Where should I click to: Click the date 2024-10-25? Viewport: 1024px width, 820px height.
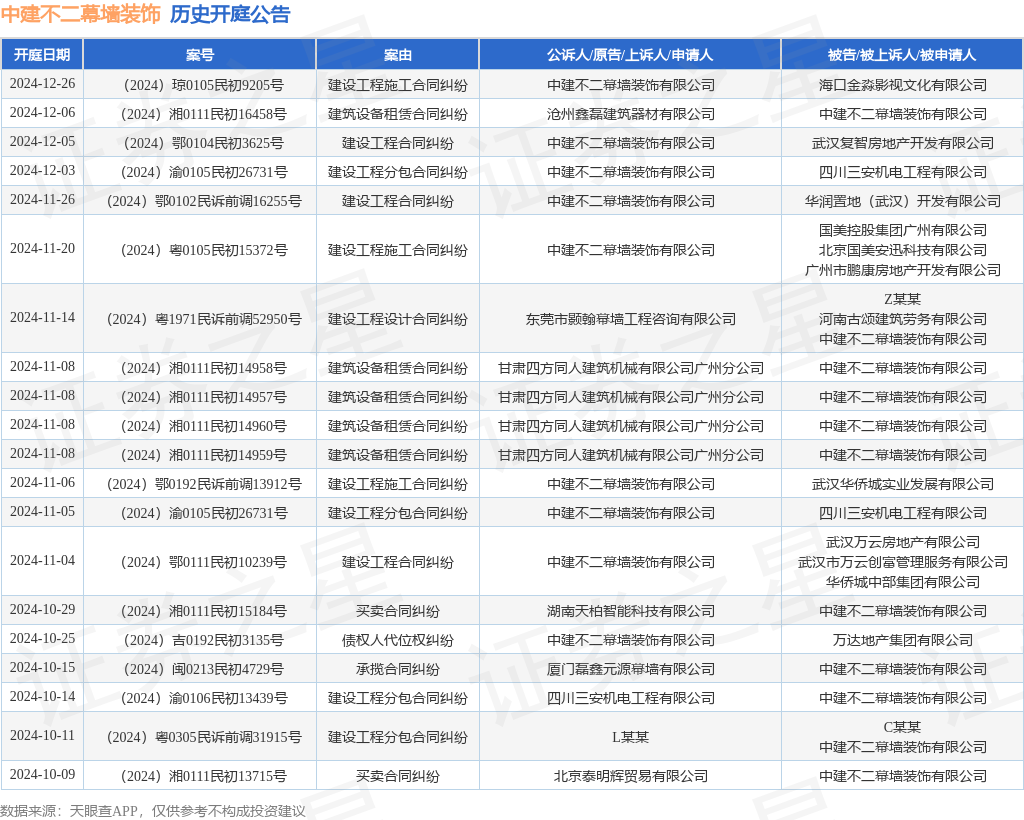pos(42,639)
